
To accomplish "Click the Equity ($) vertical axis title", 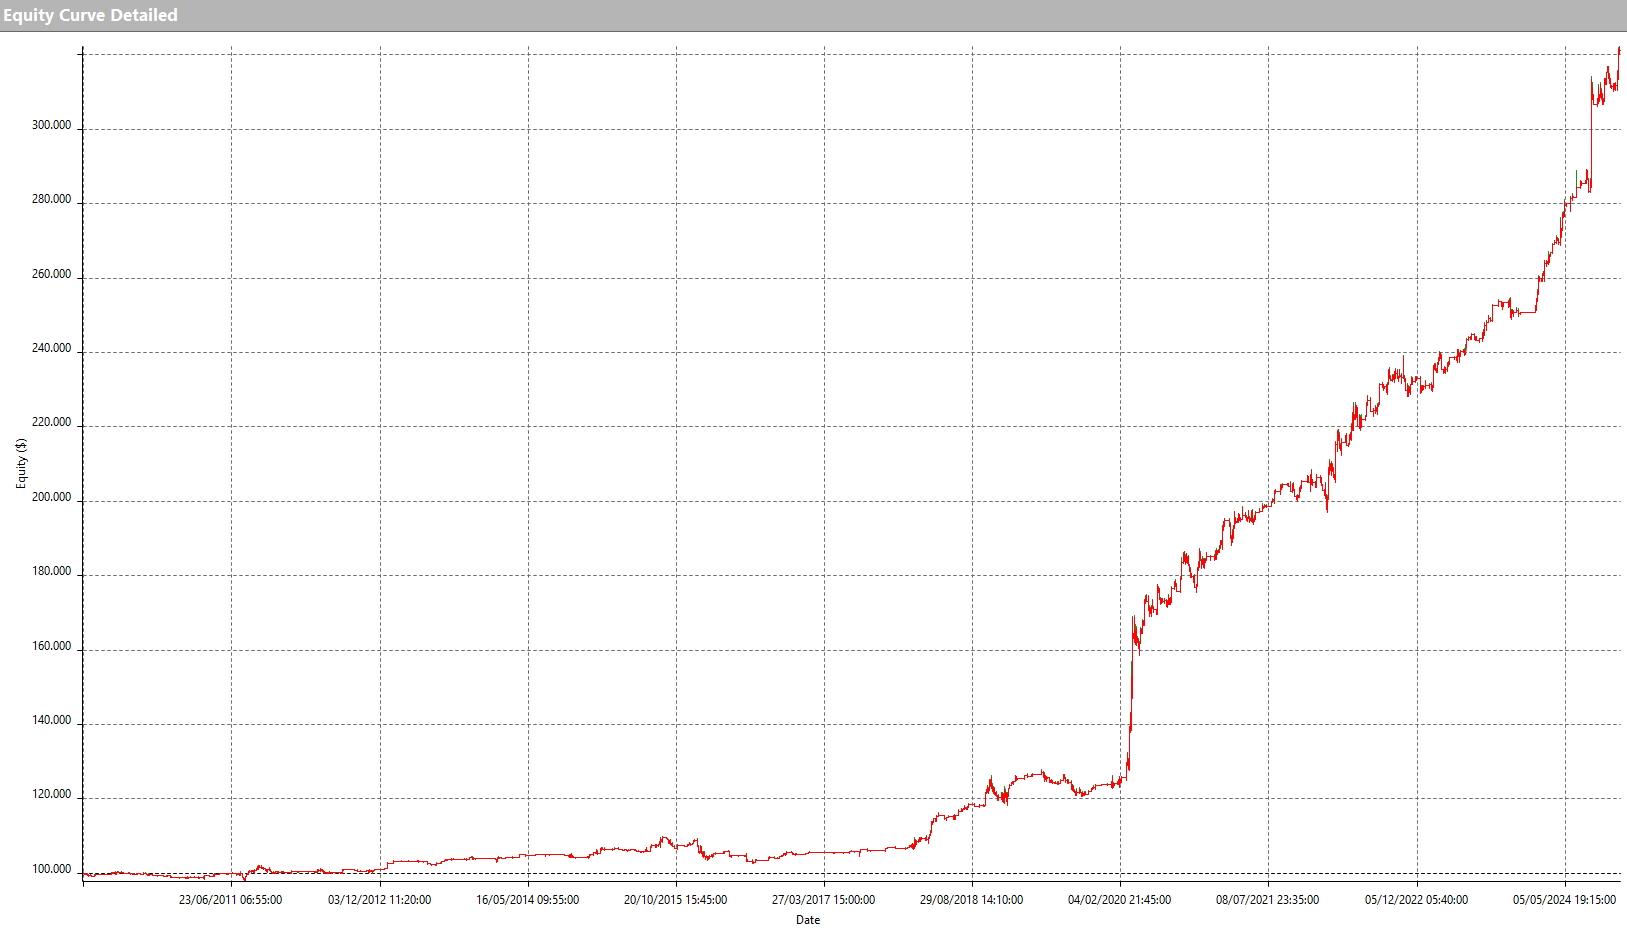I will tap(20, 463).
